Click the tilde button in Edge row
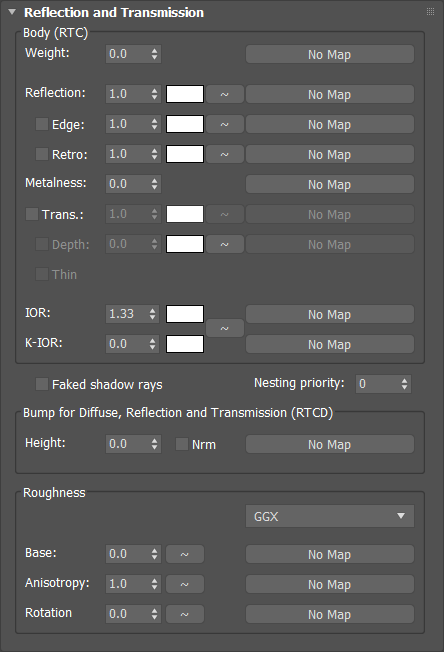Screen dimensions: 444x652 (x=224, y=124)
